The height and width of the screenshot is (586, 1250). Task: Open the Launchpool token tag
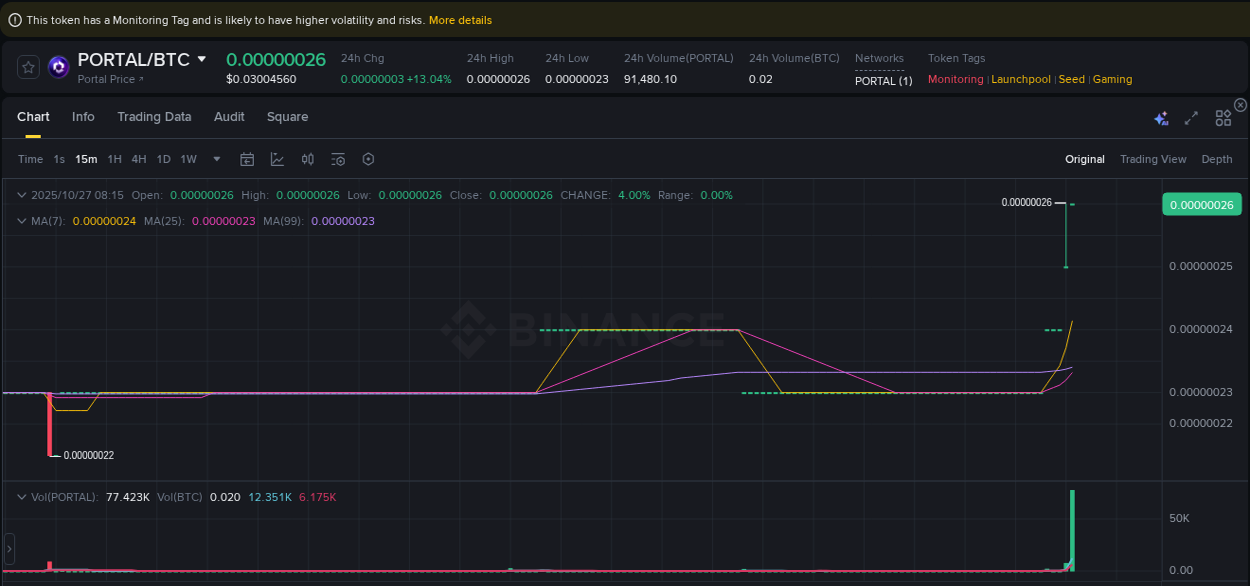pos(1021,79)
